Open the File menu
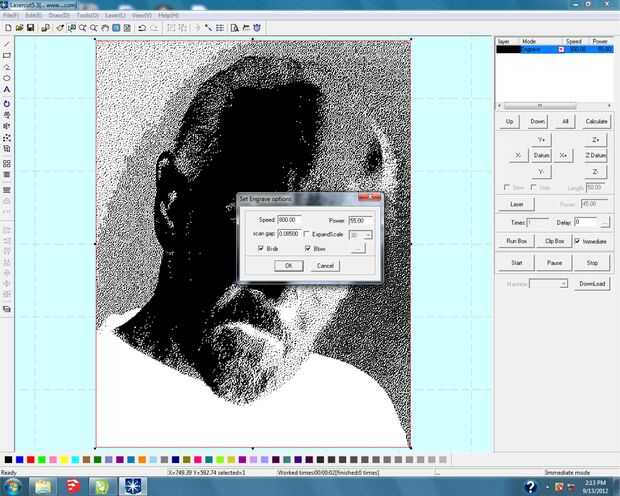The height and width of the screenshot is (496, 620). click(11, 15)
